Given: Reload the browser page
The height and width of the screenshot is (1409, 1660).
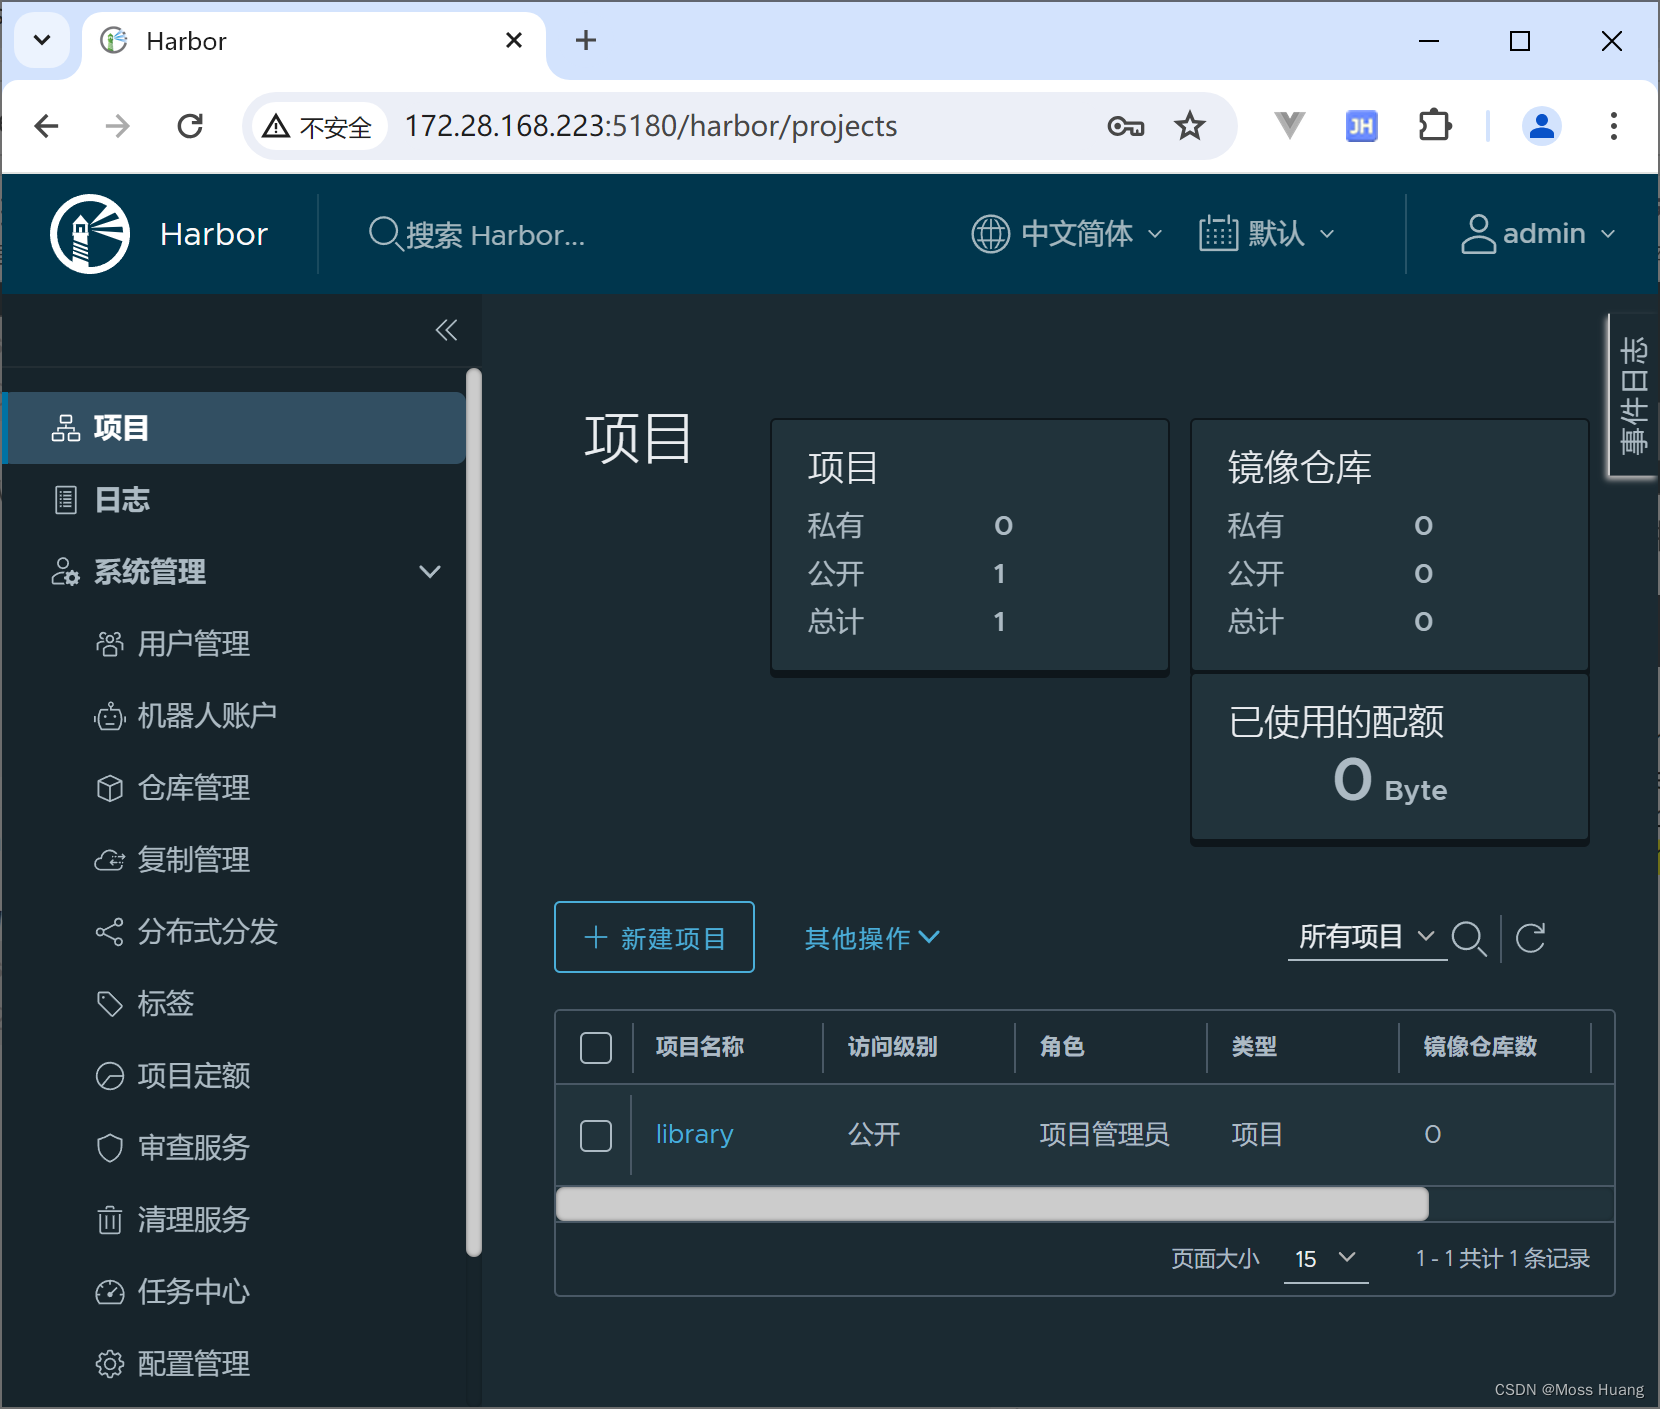Looking at the screenshot, I should (x=190, y=126).
